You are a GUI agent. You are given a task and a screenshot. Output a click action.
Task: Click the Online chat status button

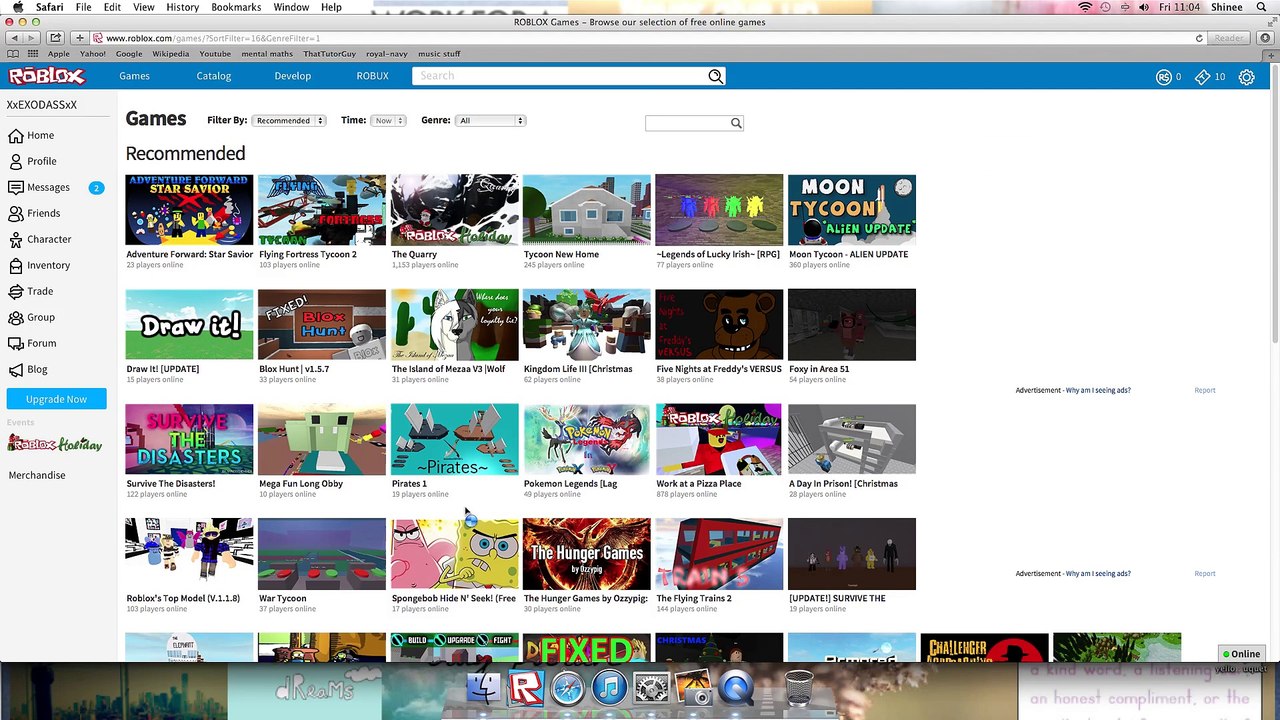(1241, 654)
